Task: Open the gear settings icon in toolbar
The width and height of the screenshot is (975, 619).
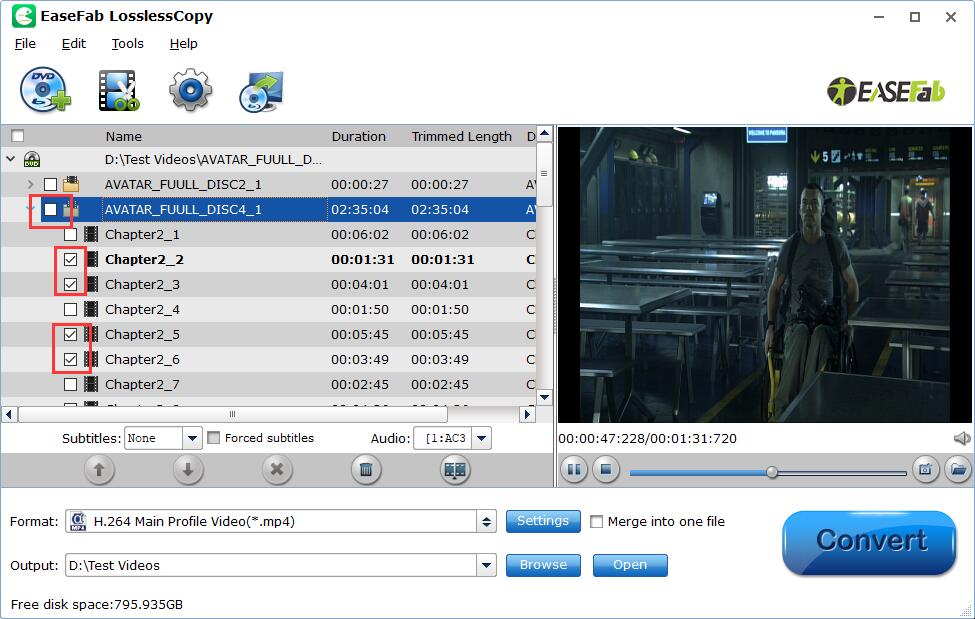Action: (x=190, y=91)
